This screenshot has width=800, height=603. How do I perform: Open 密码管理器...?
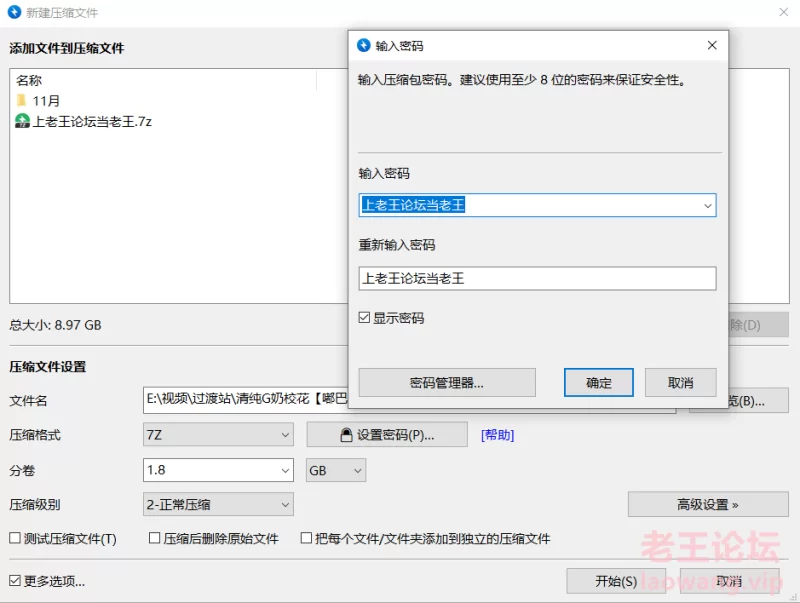447,383
